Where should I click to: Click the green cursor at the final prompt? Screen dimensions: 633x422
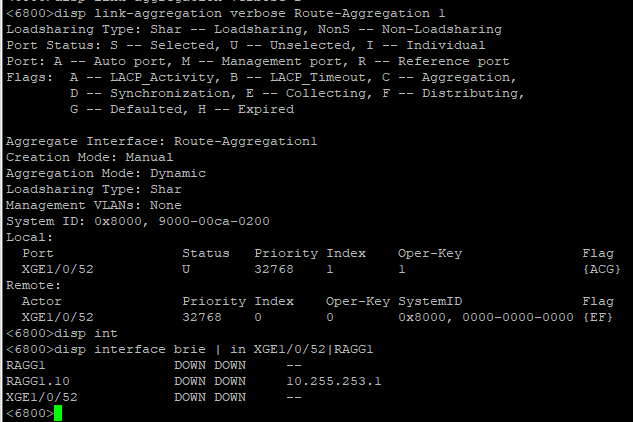click(x=58, y=413)
